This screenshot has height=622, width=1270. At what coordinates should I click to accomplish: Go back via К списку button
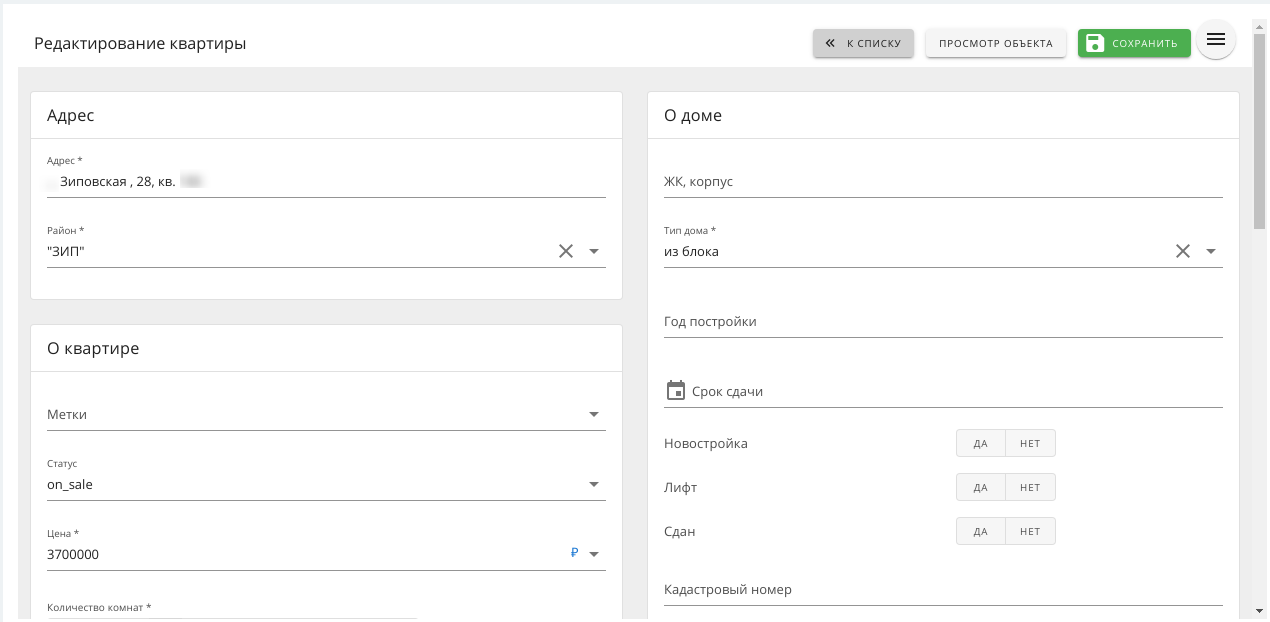863,43
